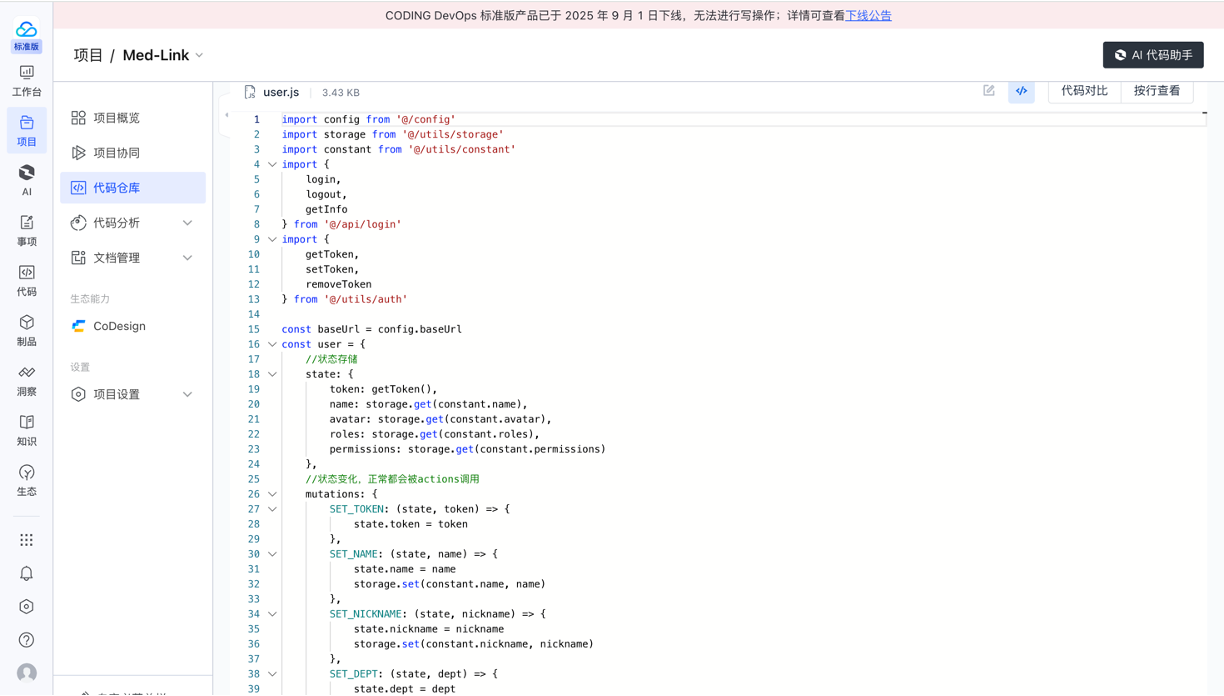Select 项目概览 in the sidebar
This screenshot has height=696, width=1224.
click(117, 118)
